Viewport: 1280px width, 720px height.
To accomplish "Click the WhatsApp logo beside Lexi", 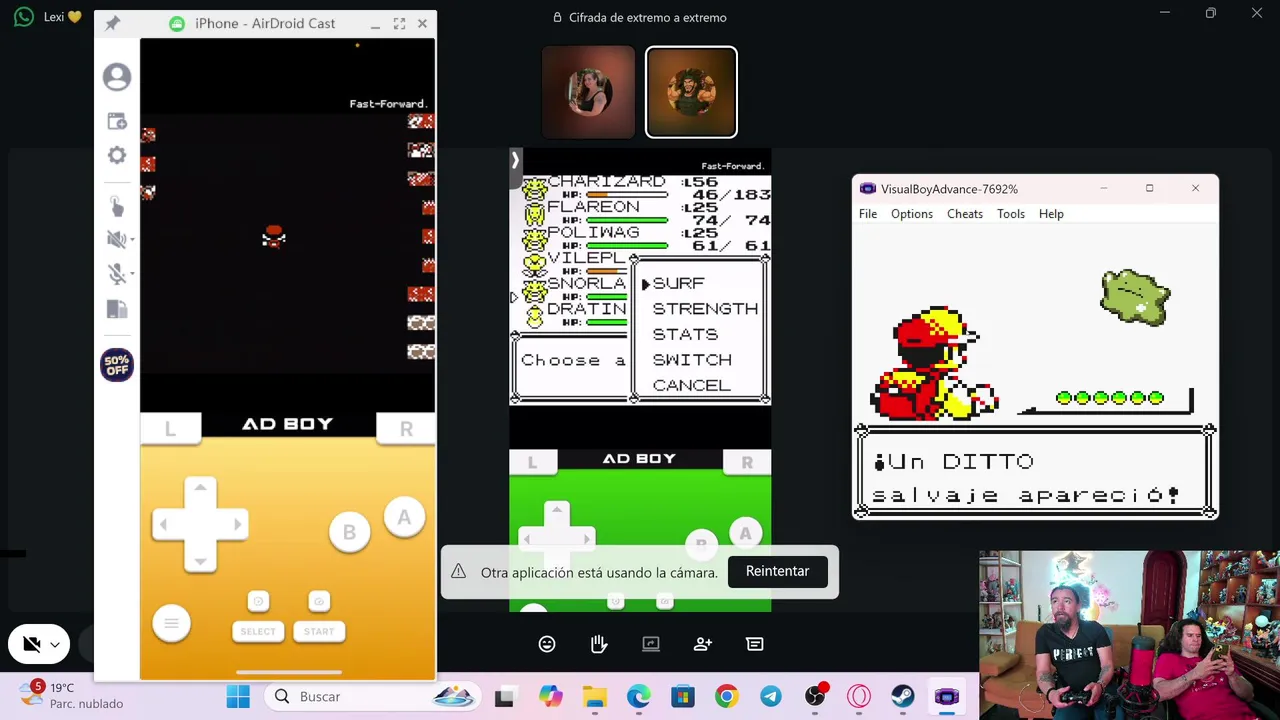I will [24, 17].
